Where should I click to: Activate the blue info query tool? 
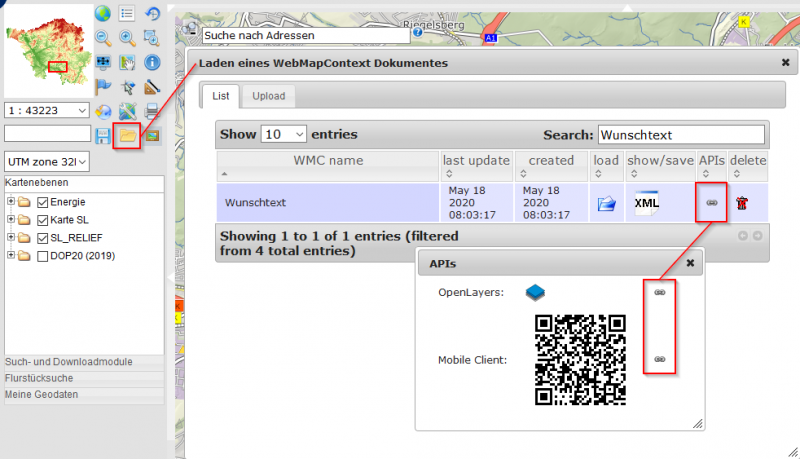[152, 62]
